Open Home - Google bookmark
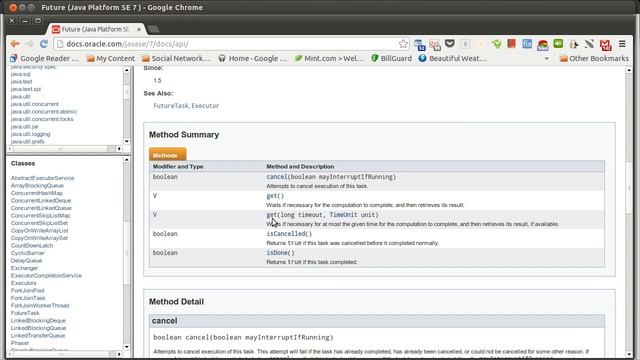 click(252, 58)
